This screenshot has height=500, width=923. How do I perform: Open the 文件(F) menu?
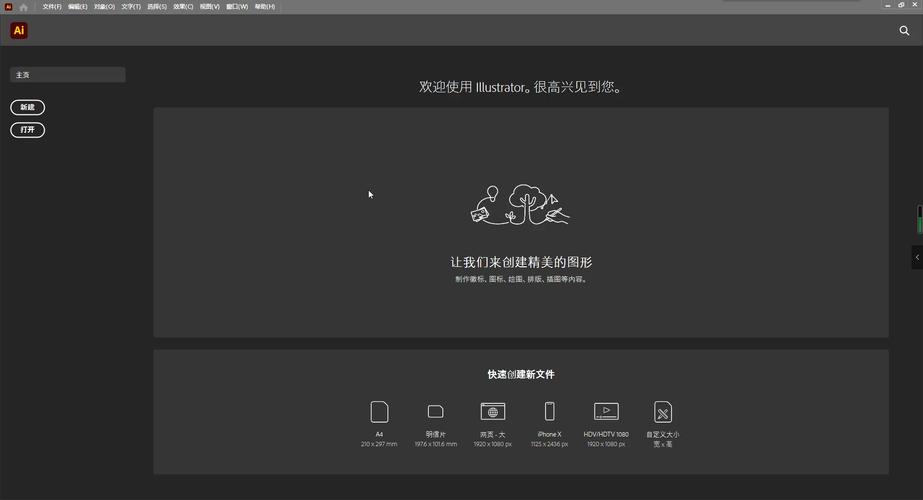pyautogui.click(x=52, y=6)
